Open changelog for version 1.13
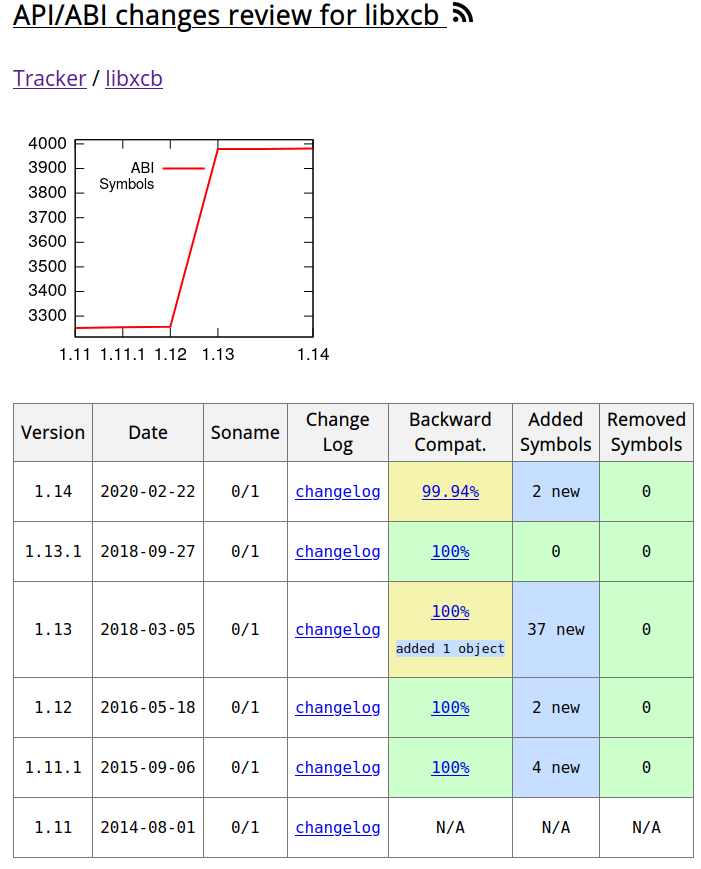701x869 pixels. 337,630
